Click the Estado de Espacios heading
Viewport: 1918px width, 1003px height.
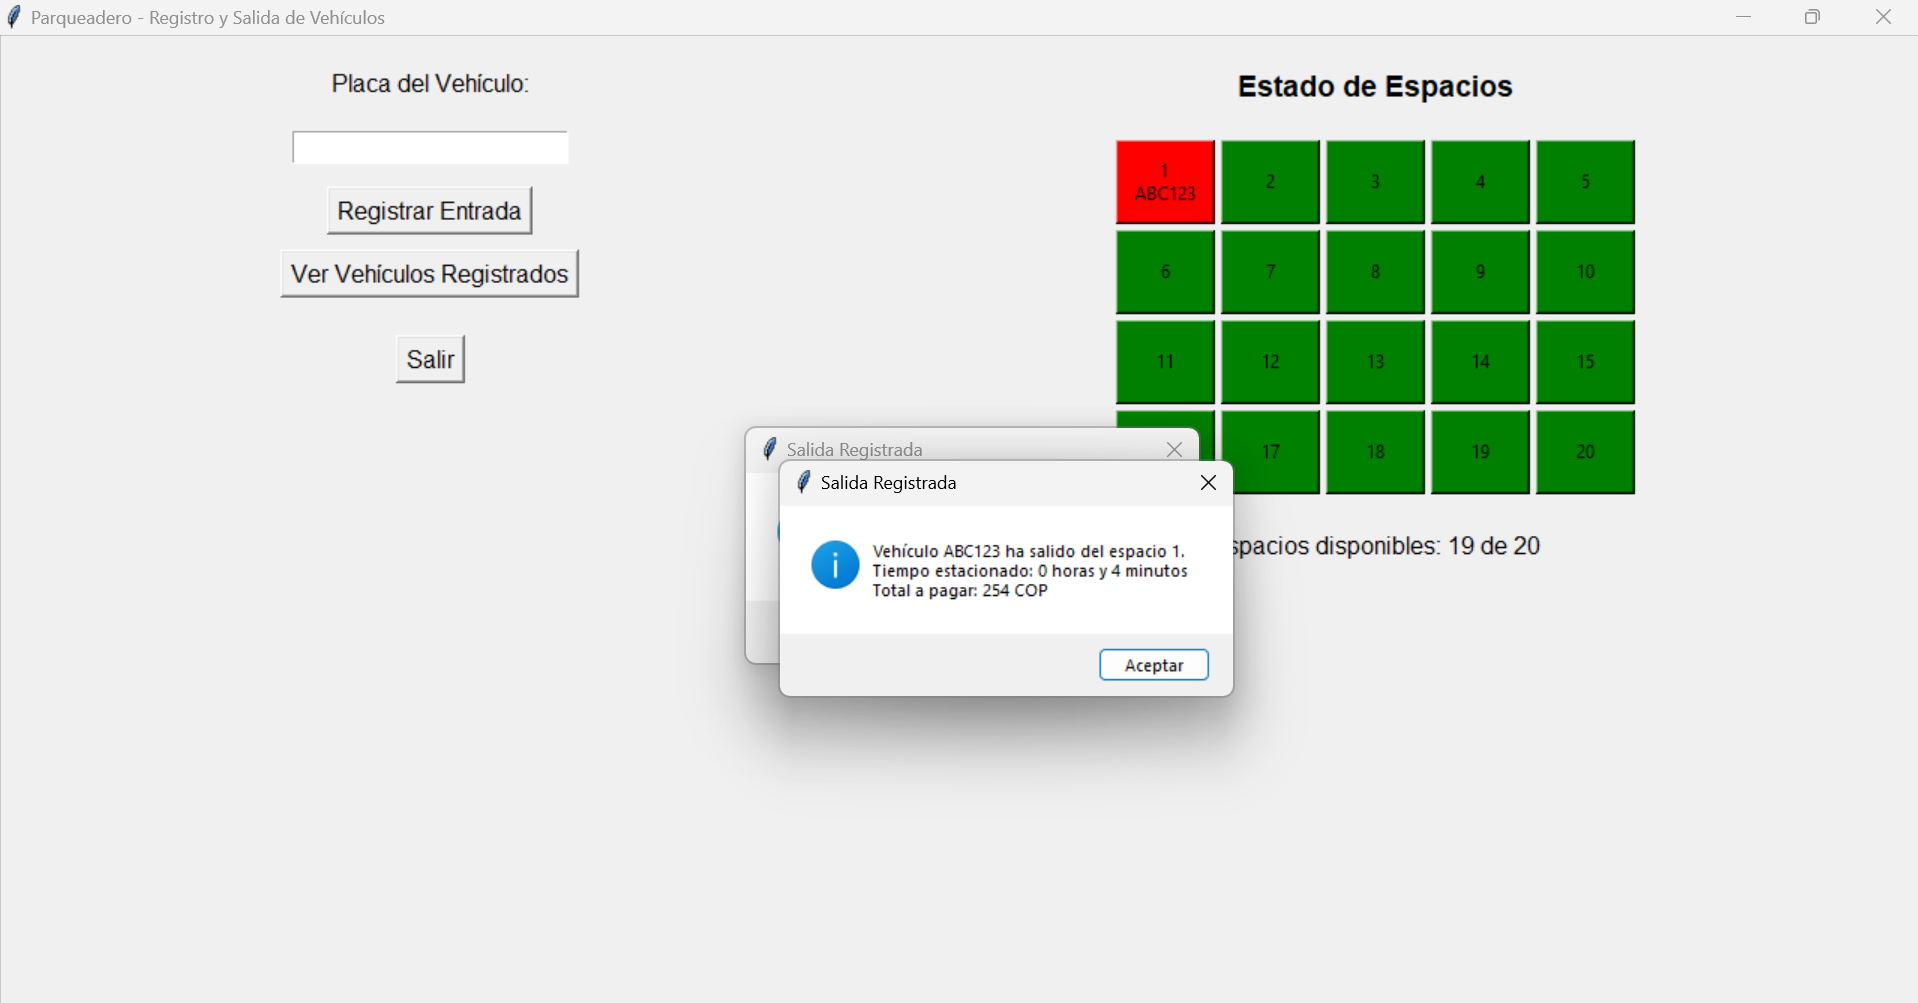coord(1375,87)
